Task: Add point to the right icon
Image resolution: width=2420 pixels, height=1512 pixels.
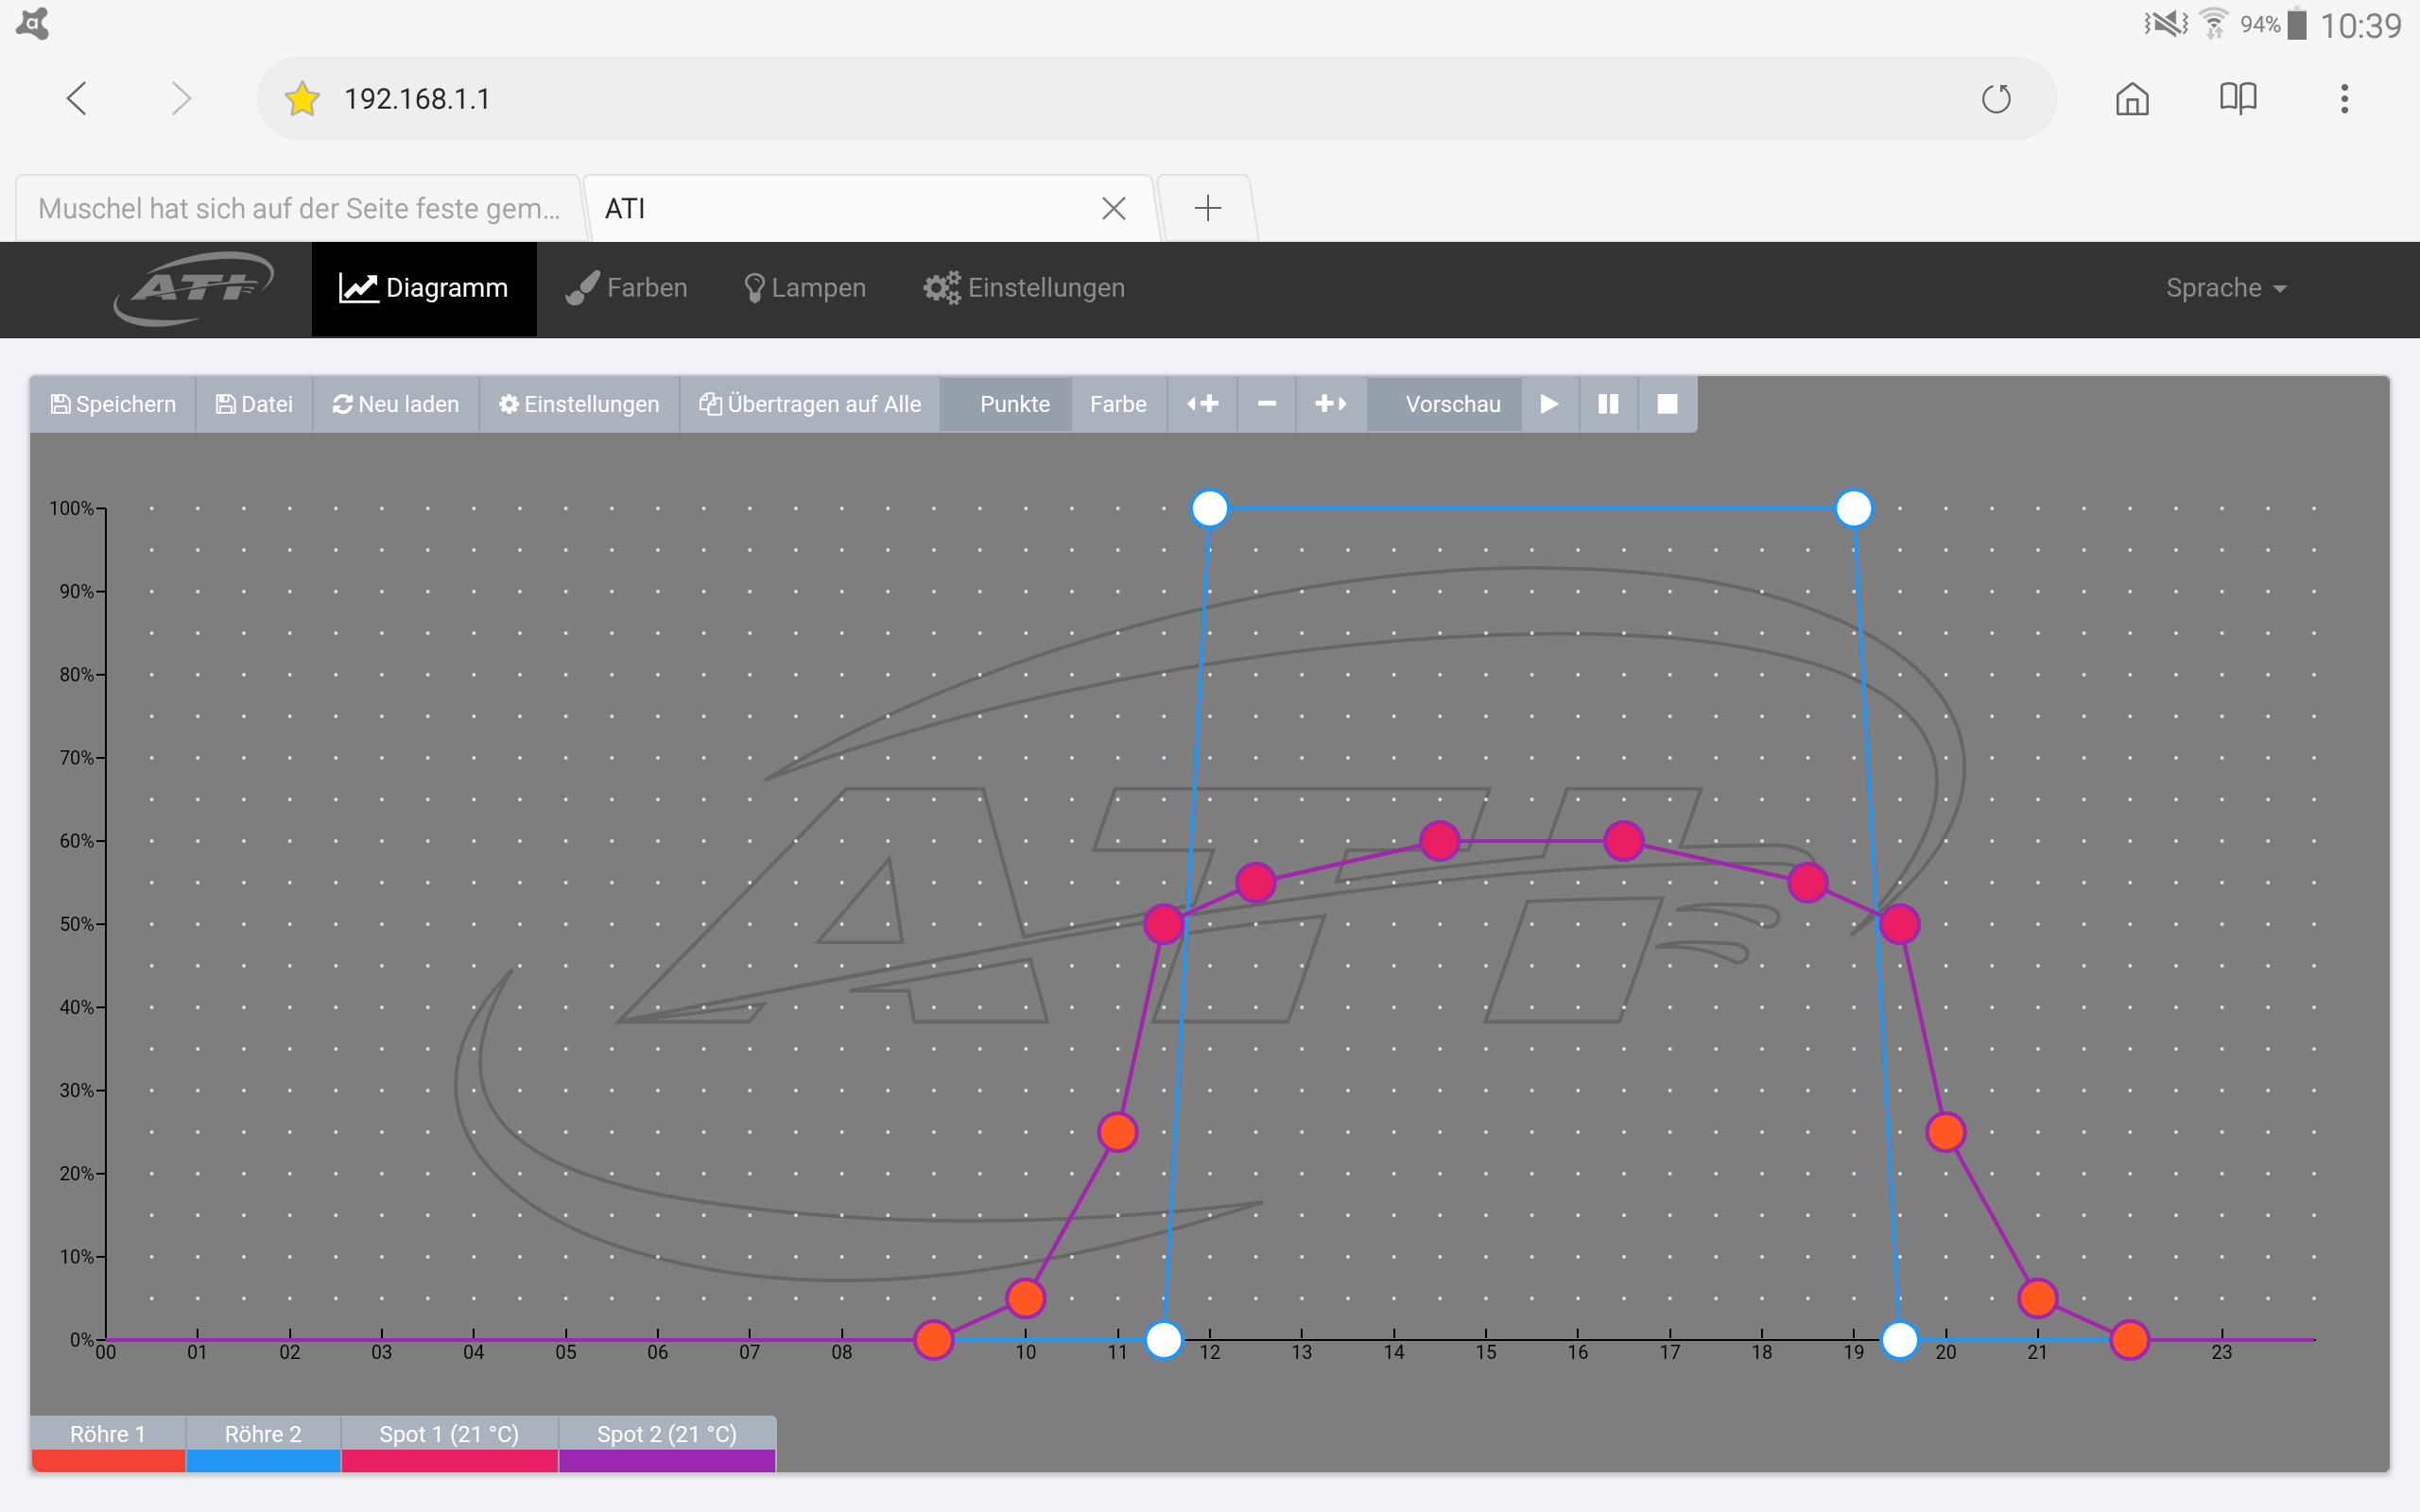Action: 1331,404
